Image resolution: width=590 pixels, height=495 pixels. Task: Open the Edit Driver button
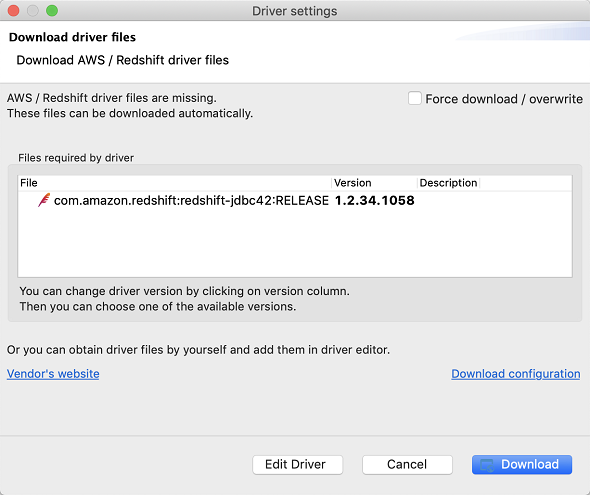[297, 465]
